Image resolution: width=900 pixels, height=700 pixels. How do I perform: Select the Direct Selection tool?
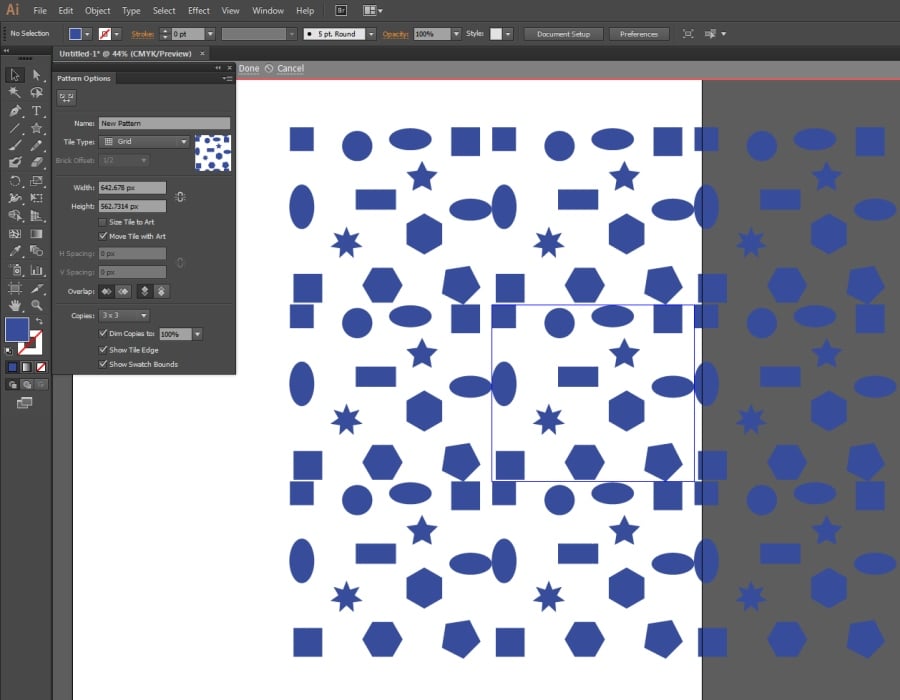coord(36,75)
